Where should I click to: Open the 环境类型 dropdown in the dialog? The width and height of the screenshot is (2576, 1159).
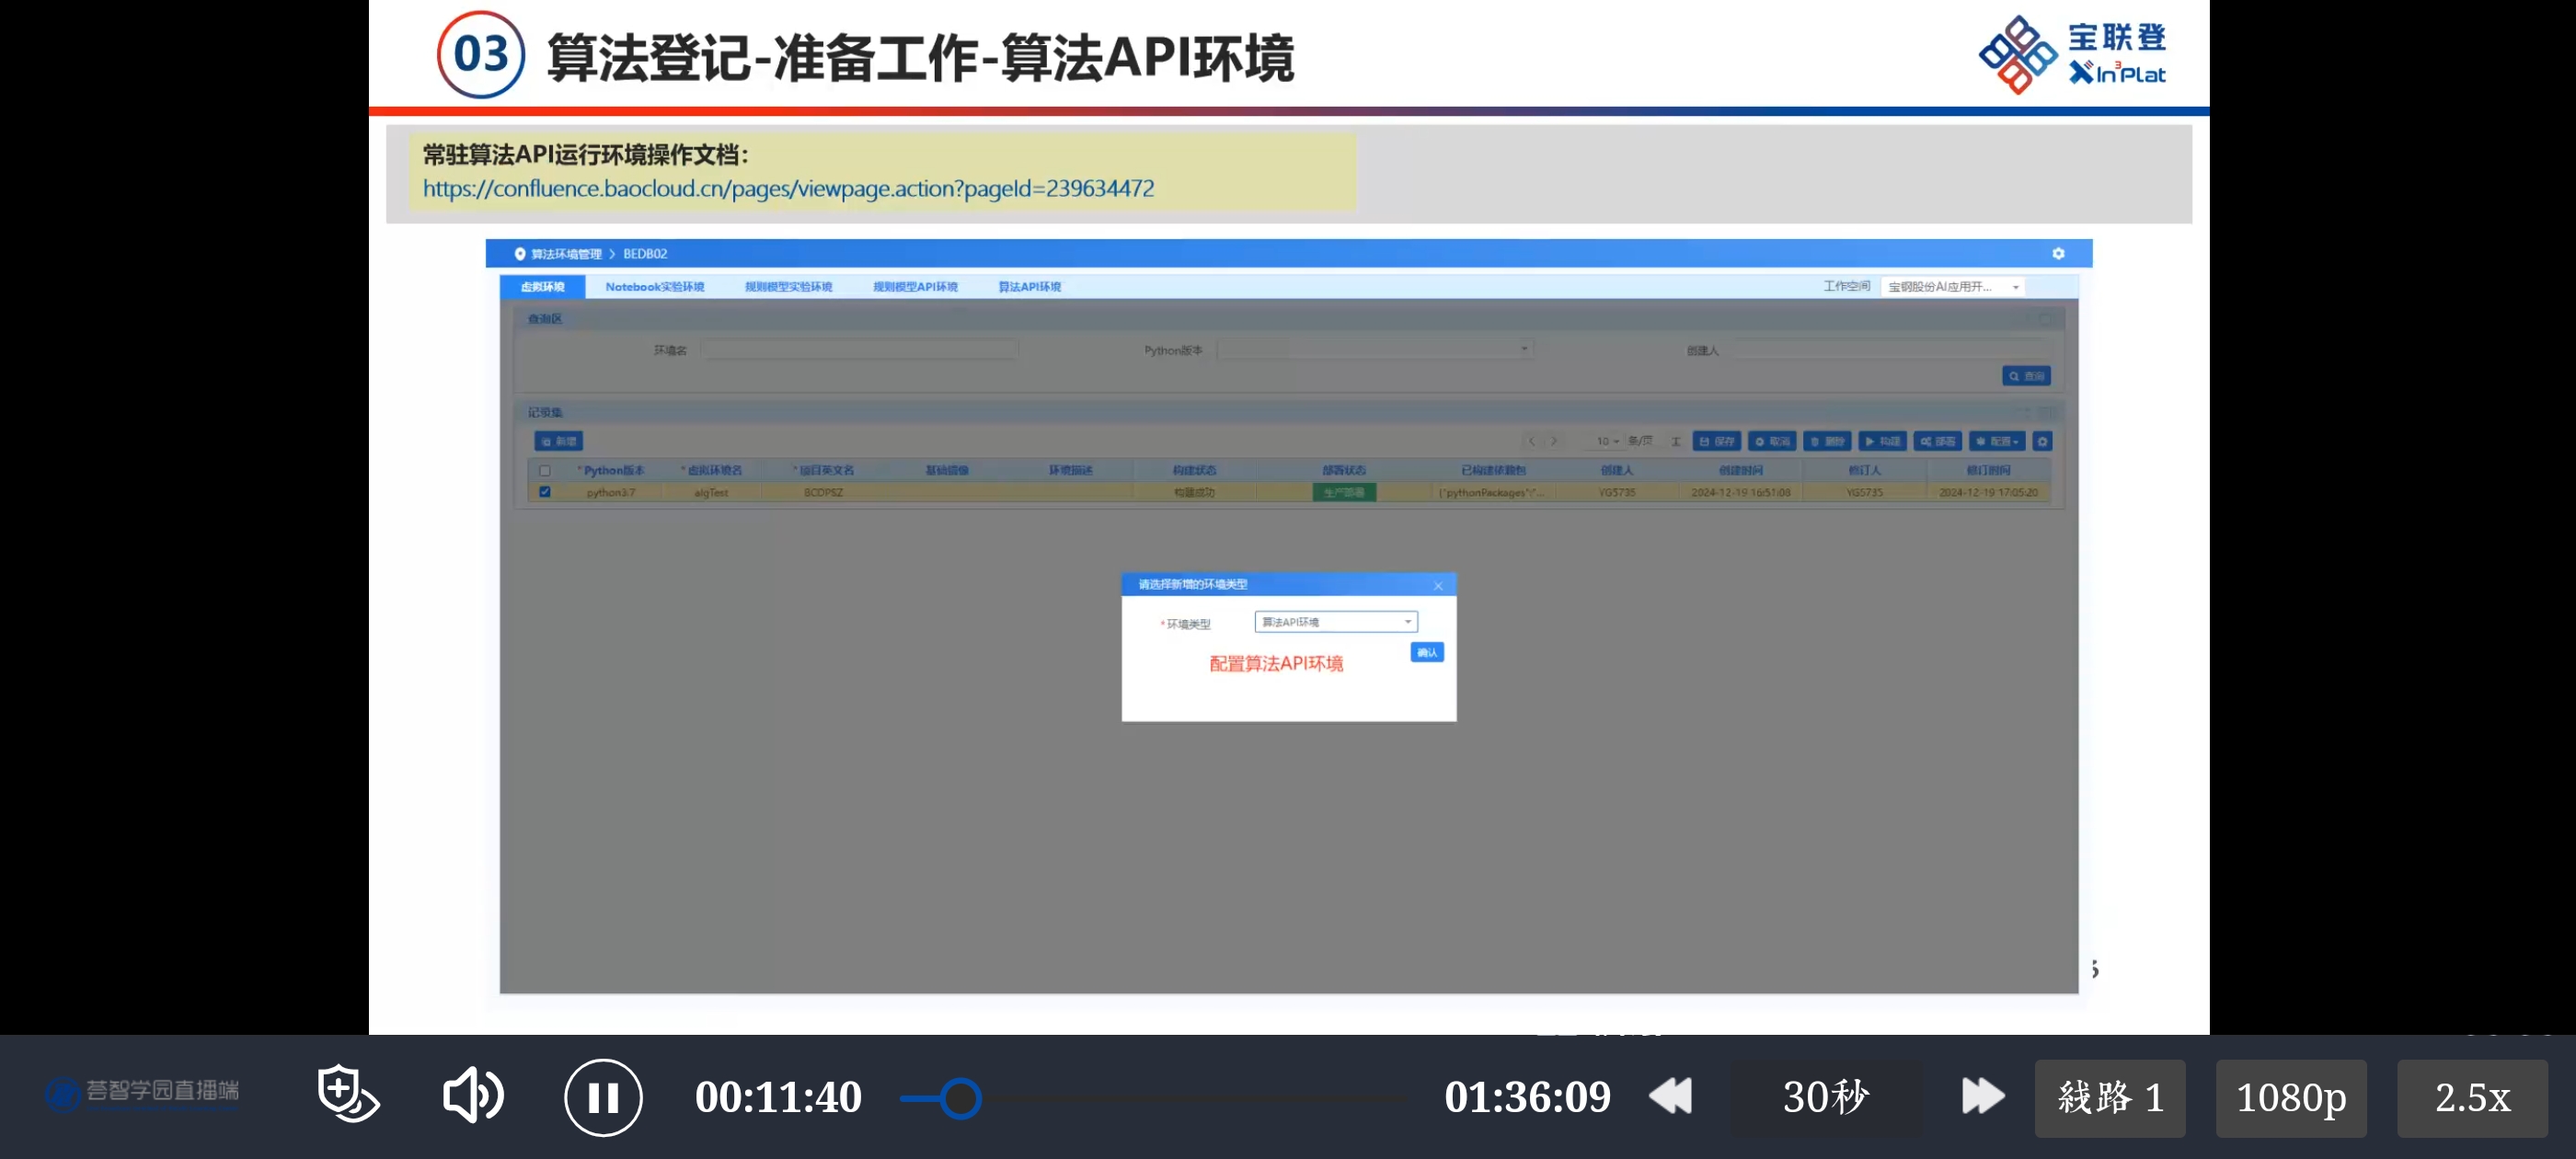[1336, 622]
